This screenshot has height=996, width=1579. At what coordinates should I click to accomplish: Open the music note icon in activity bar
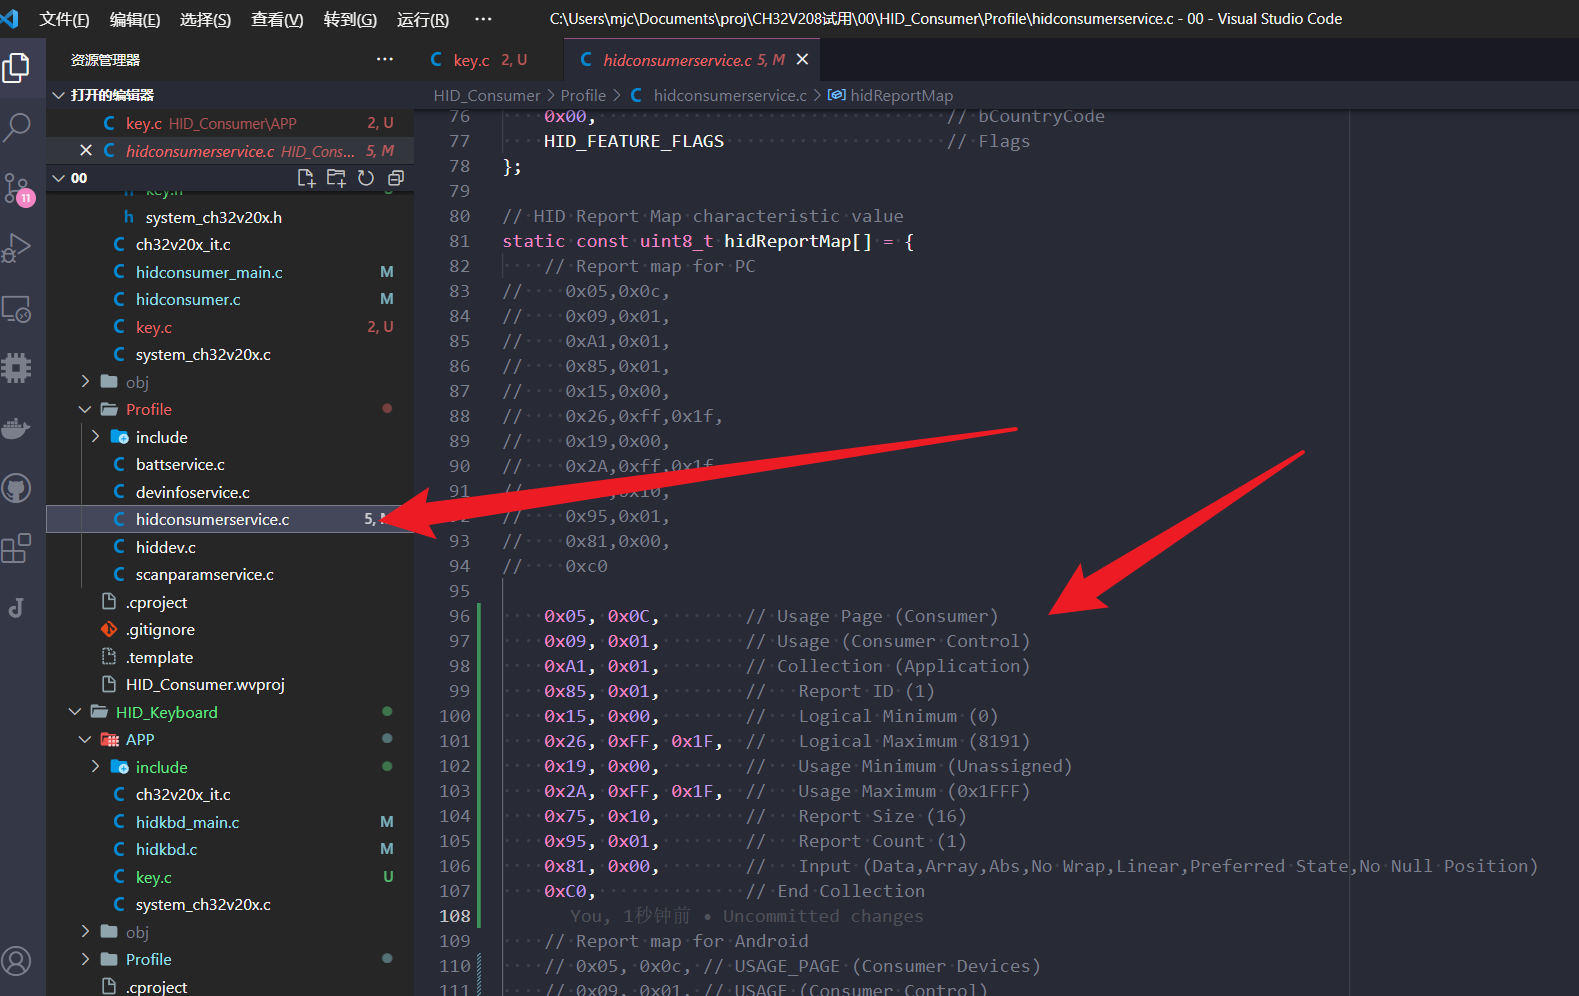click(17, 608)
